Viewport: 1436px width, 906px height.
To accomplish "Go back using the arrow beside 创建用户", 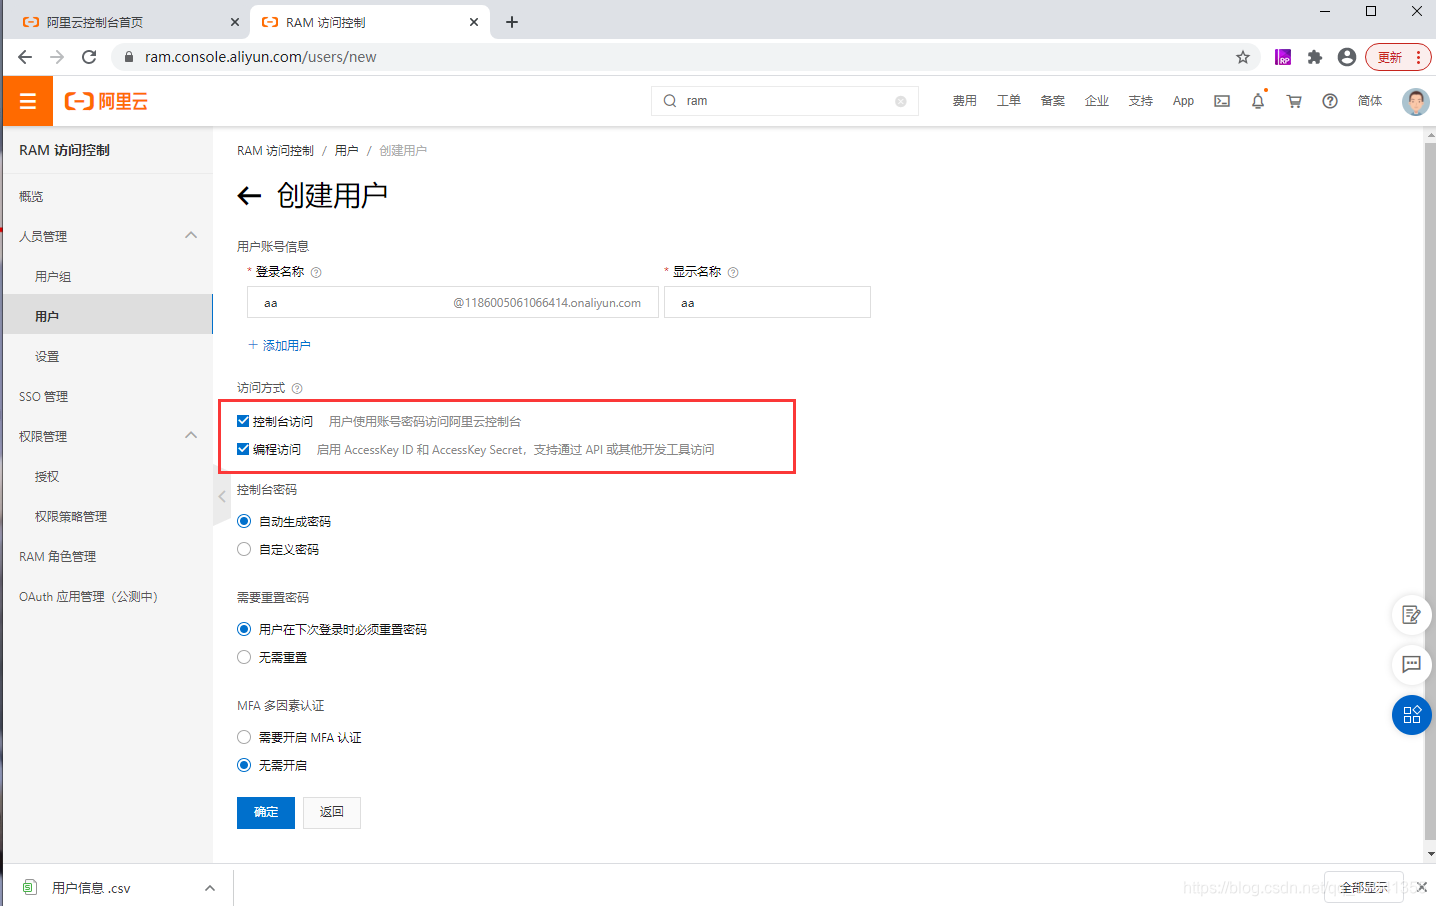I will (x=249, y=196).
